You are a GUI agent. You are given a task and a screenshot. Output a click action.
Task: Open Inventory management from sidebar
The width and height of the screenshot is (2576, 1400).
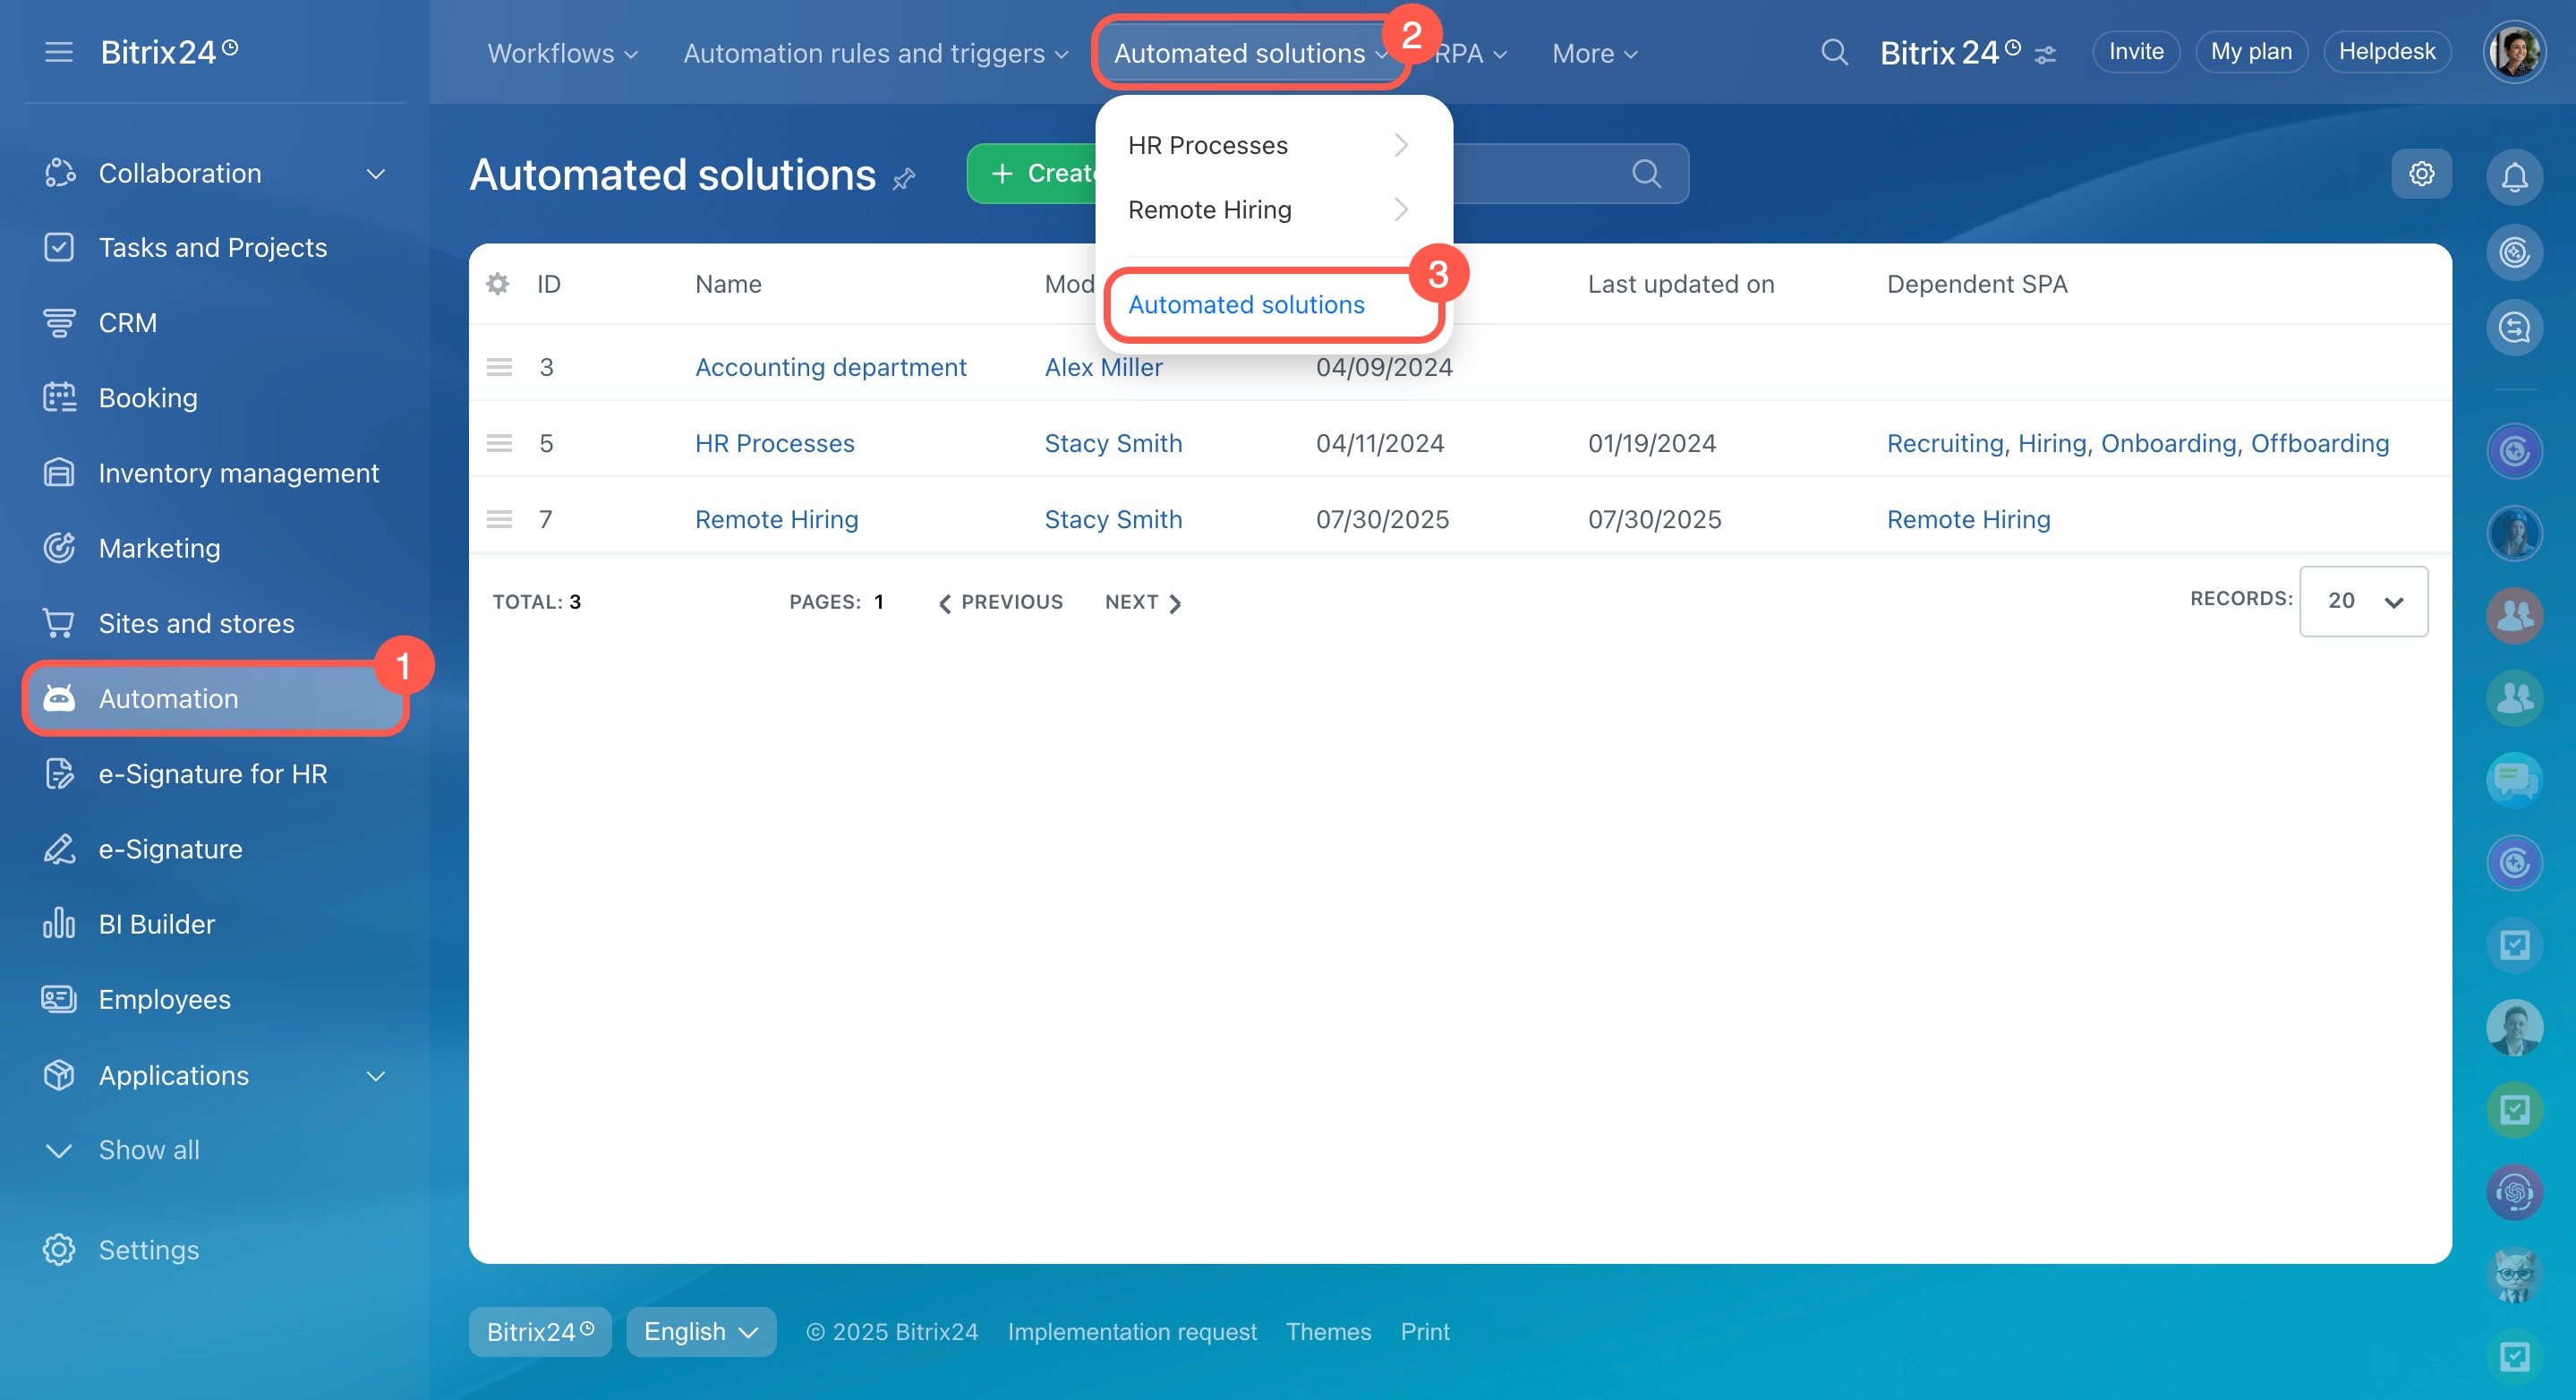(238, 473)
